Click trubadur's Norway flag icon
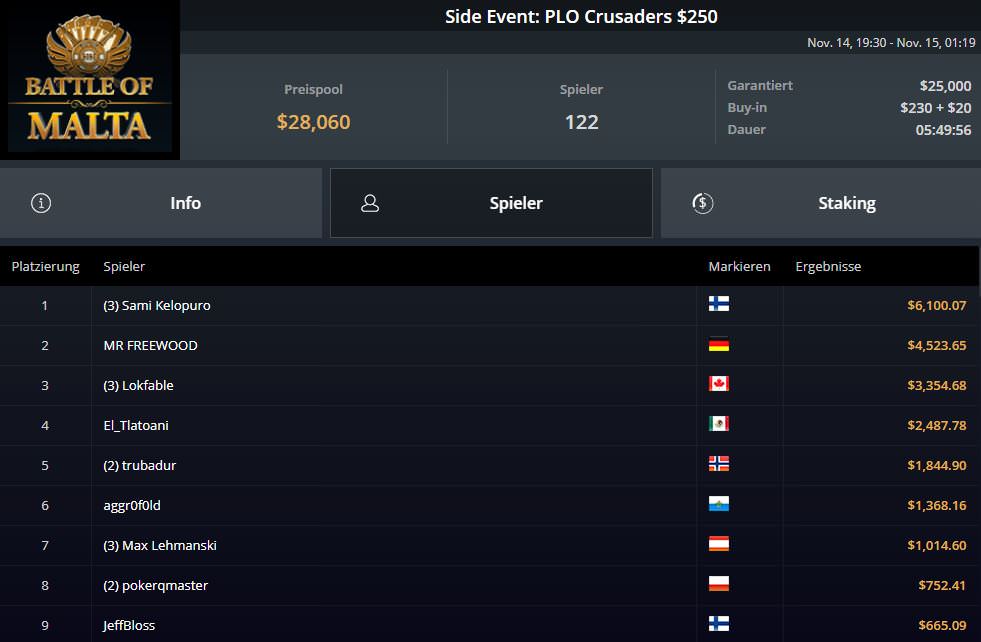The image size is (981, 642). [x=718, y=464]
